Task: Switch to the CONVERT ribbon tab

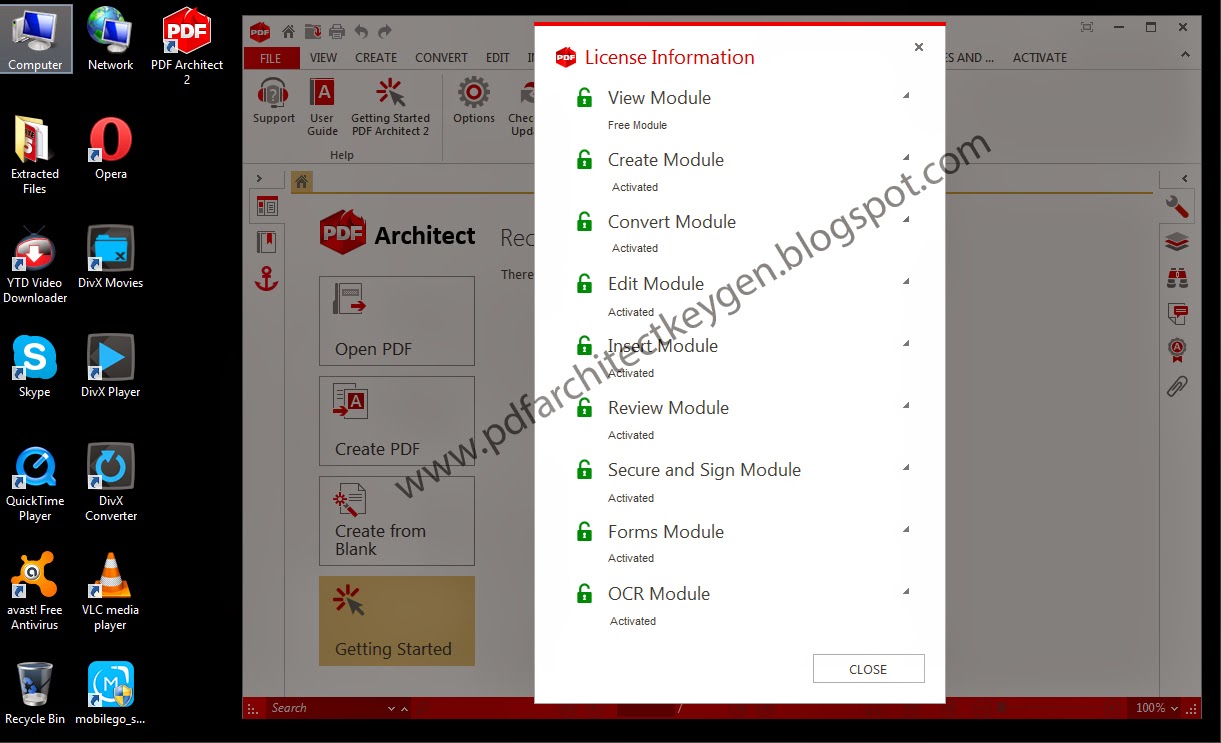Action: coord(441,58)
